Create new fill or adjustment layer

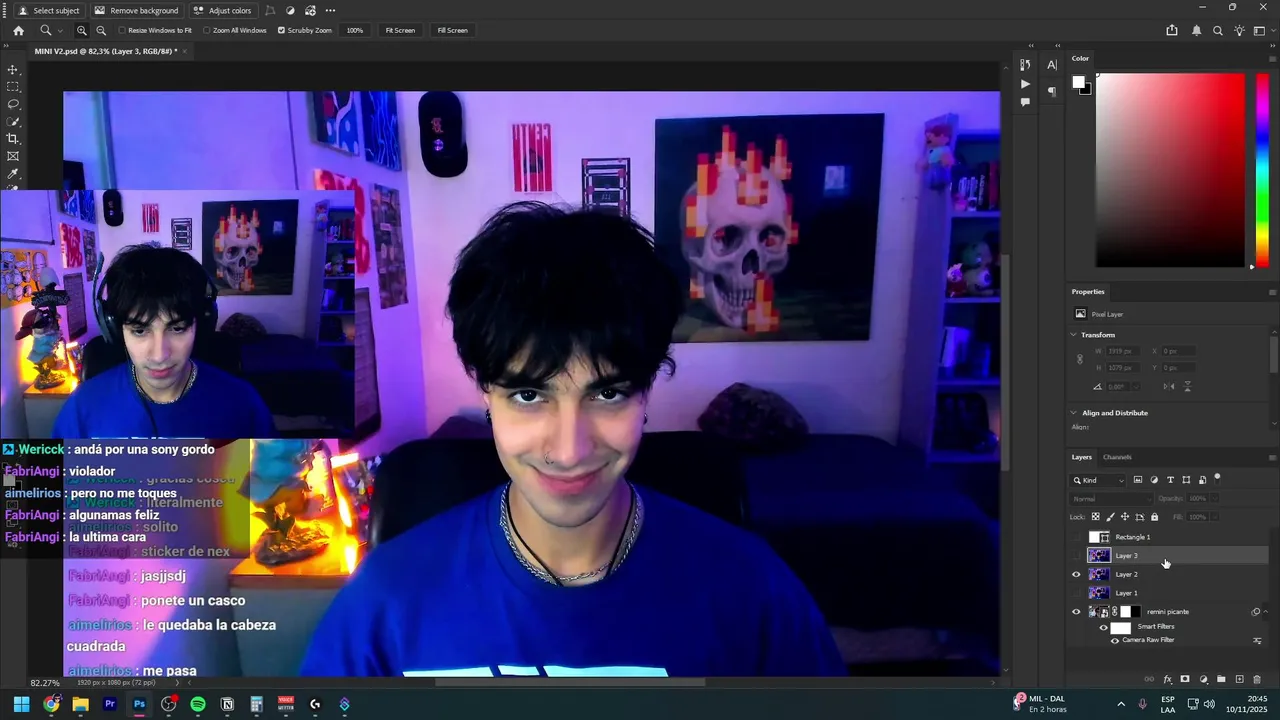click(x=1203, y=680)
